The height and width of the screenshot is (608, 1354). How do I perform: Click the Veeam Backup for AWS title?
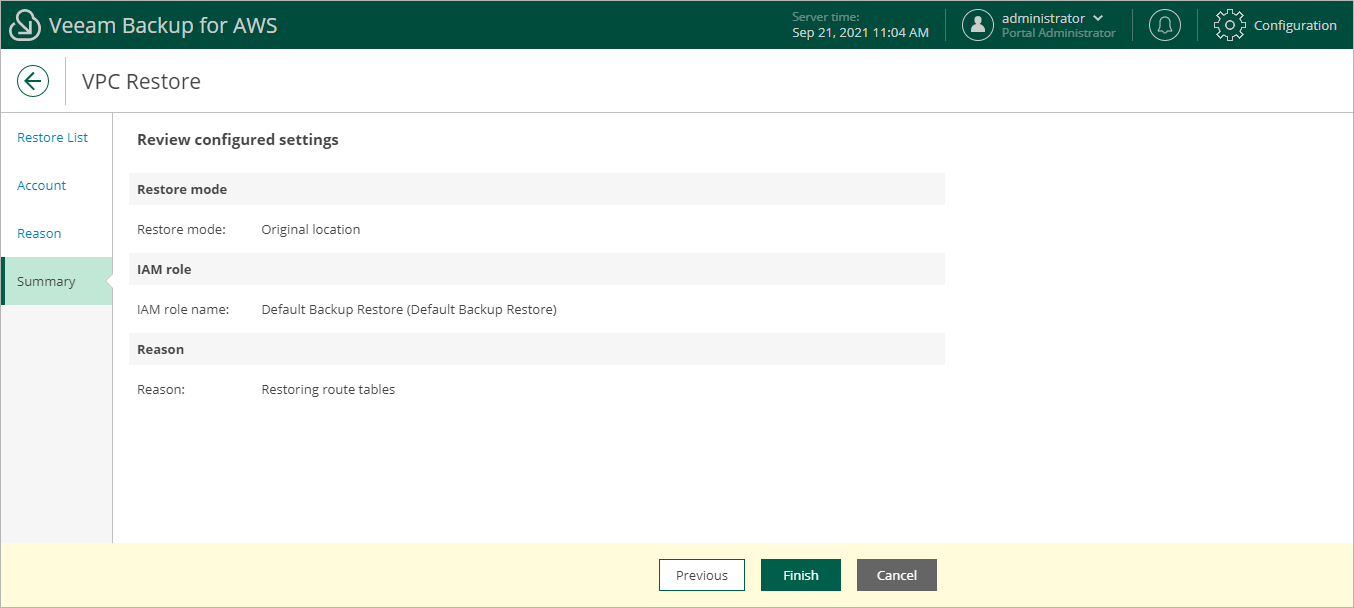(x=163, y=25)
